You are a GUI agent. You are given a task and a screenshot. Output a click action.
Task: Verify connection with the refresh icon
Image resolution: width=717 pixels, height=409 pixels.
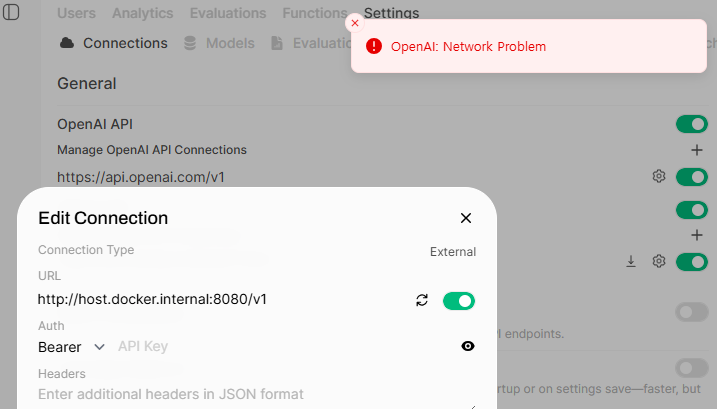422,300
